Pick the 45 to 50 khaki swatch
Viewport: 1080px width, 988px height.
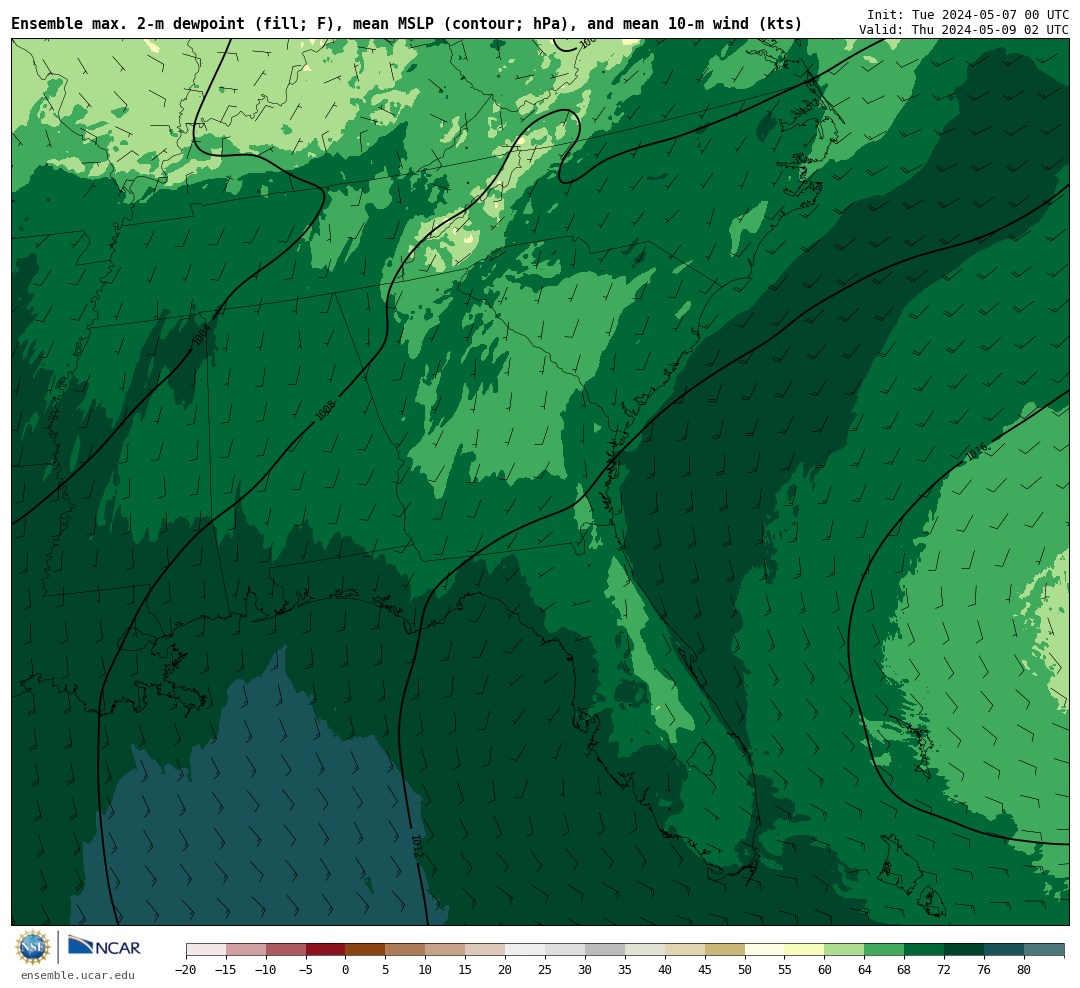[725, 949]
